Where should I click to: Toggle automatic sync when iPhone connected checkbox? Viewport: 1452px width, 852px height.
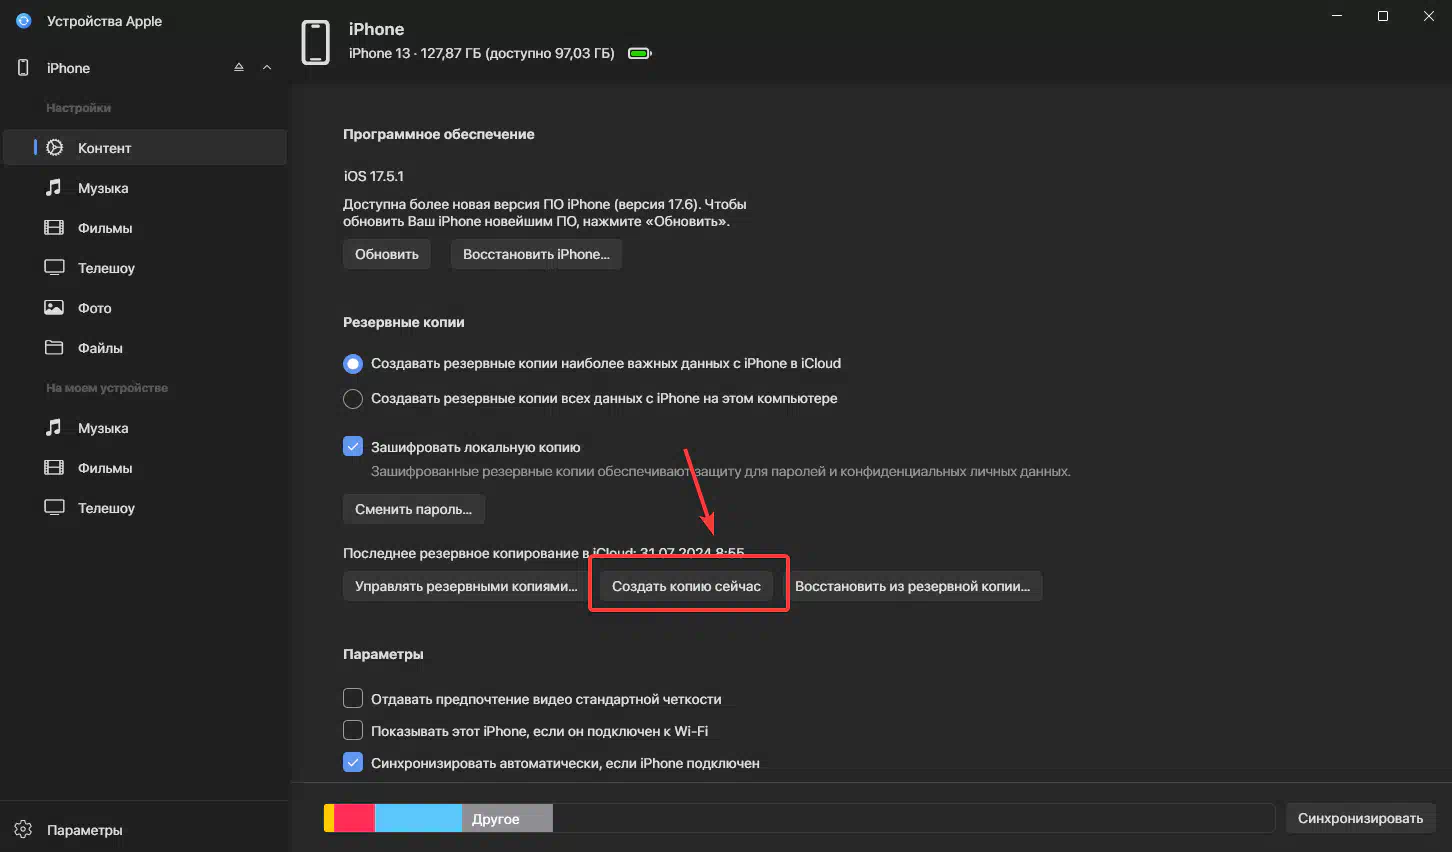coord(353,762)
